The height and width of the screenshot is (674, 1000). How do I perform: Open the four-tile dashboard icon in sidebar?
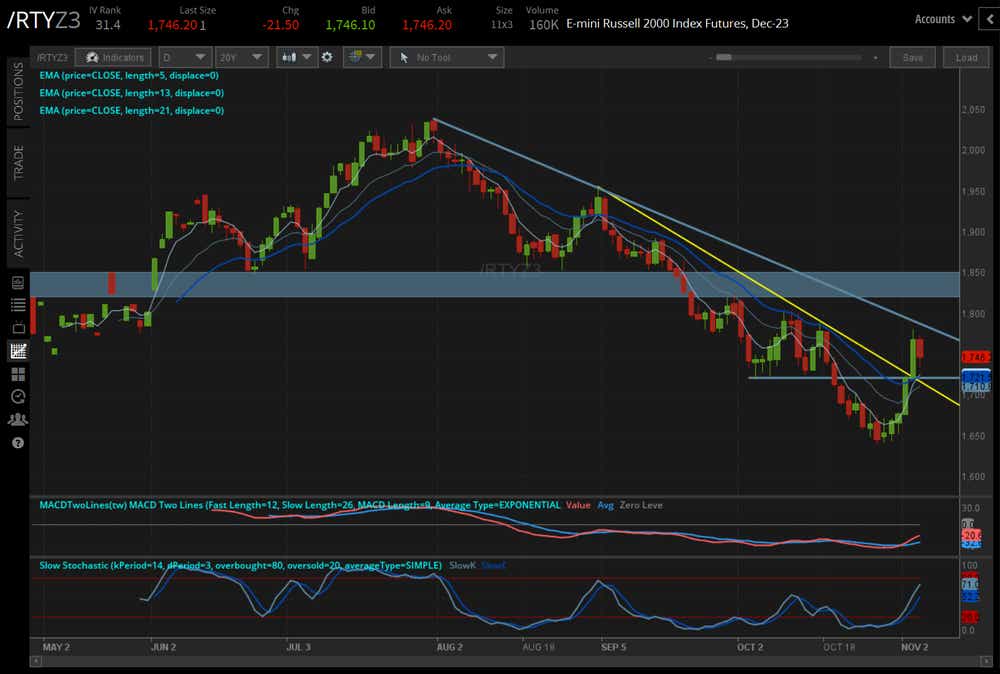[x=18, y=374]
